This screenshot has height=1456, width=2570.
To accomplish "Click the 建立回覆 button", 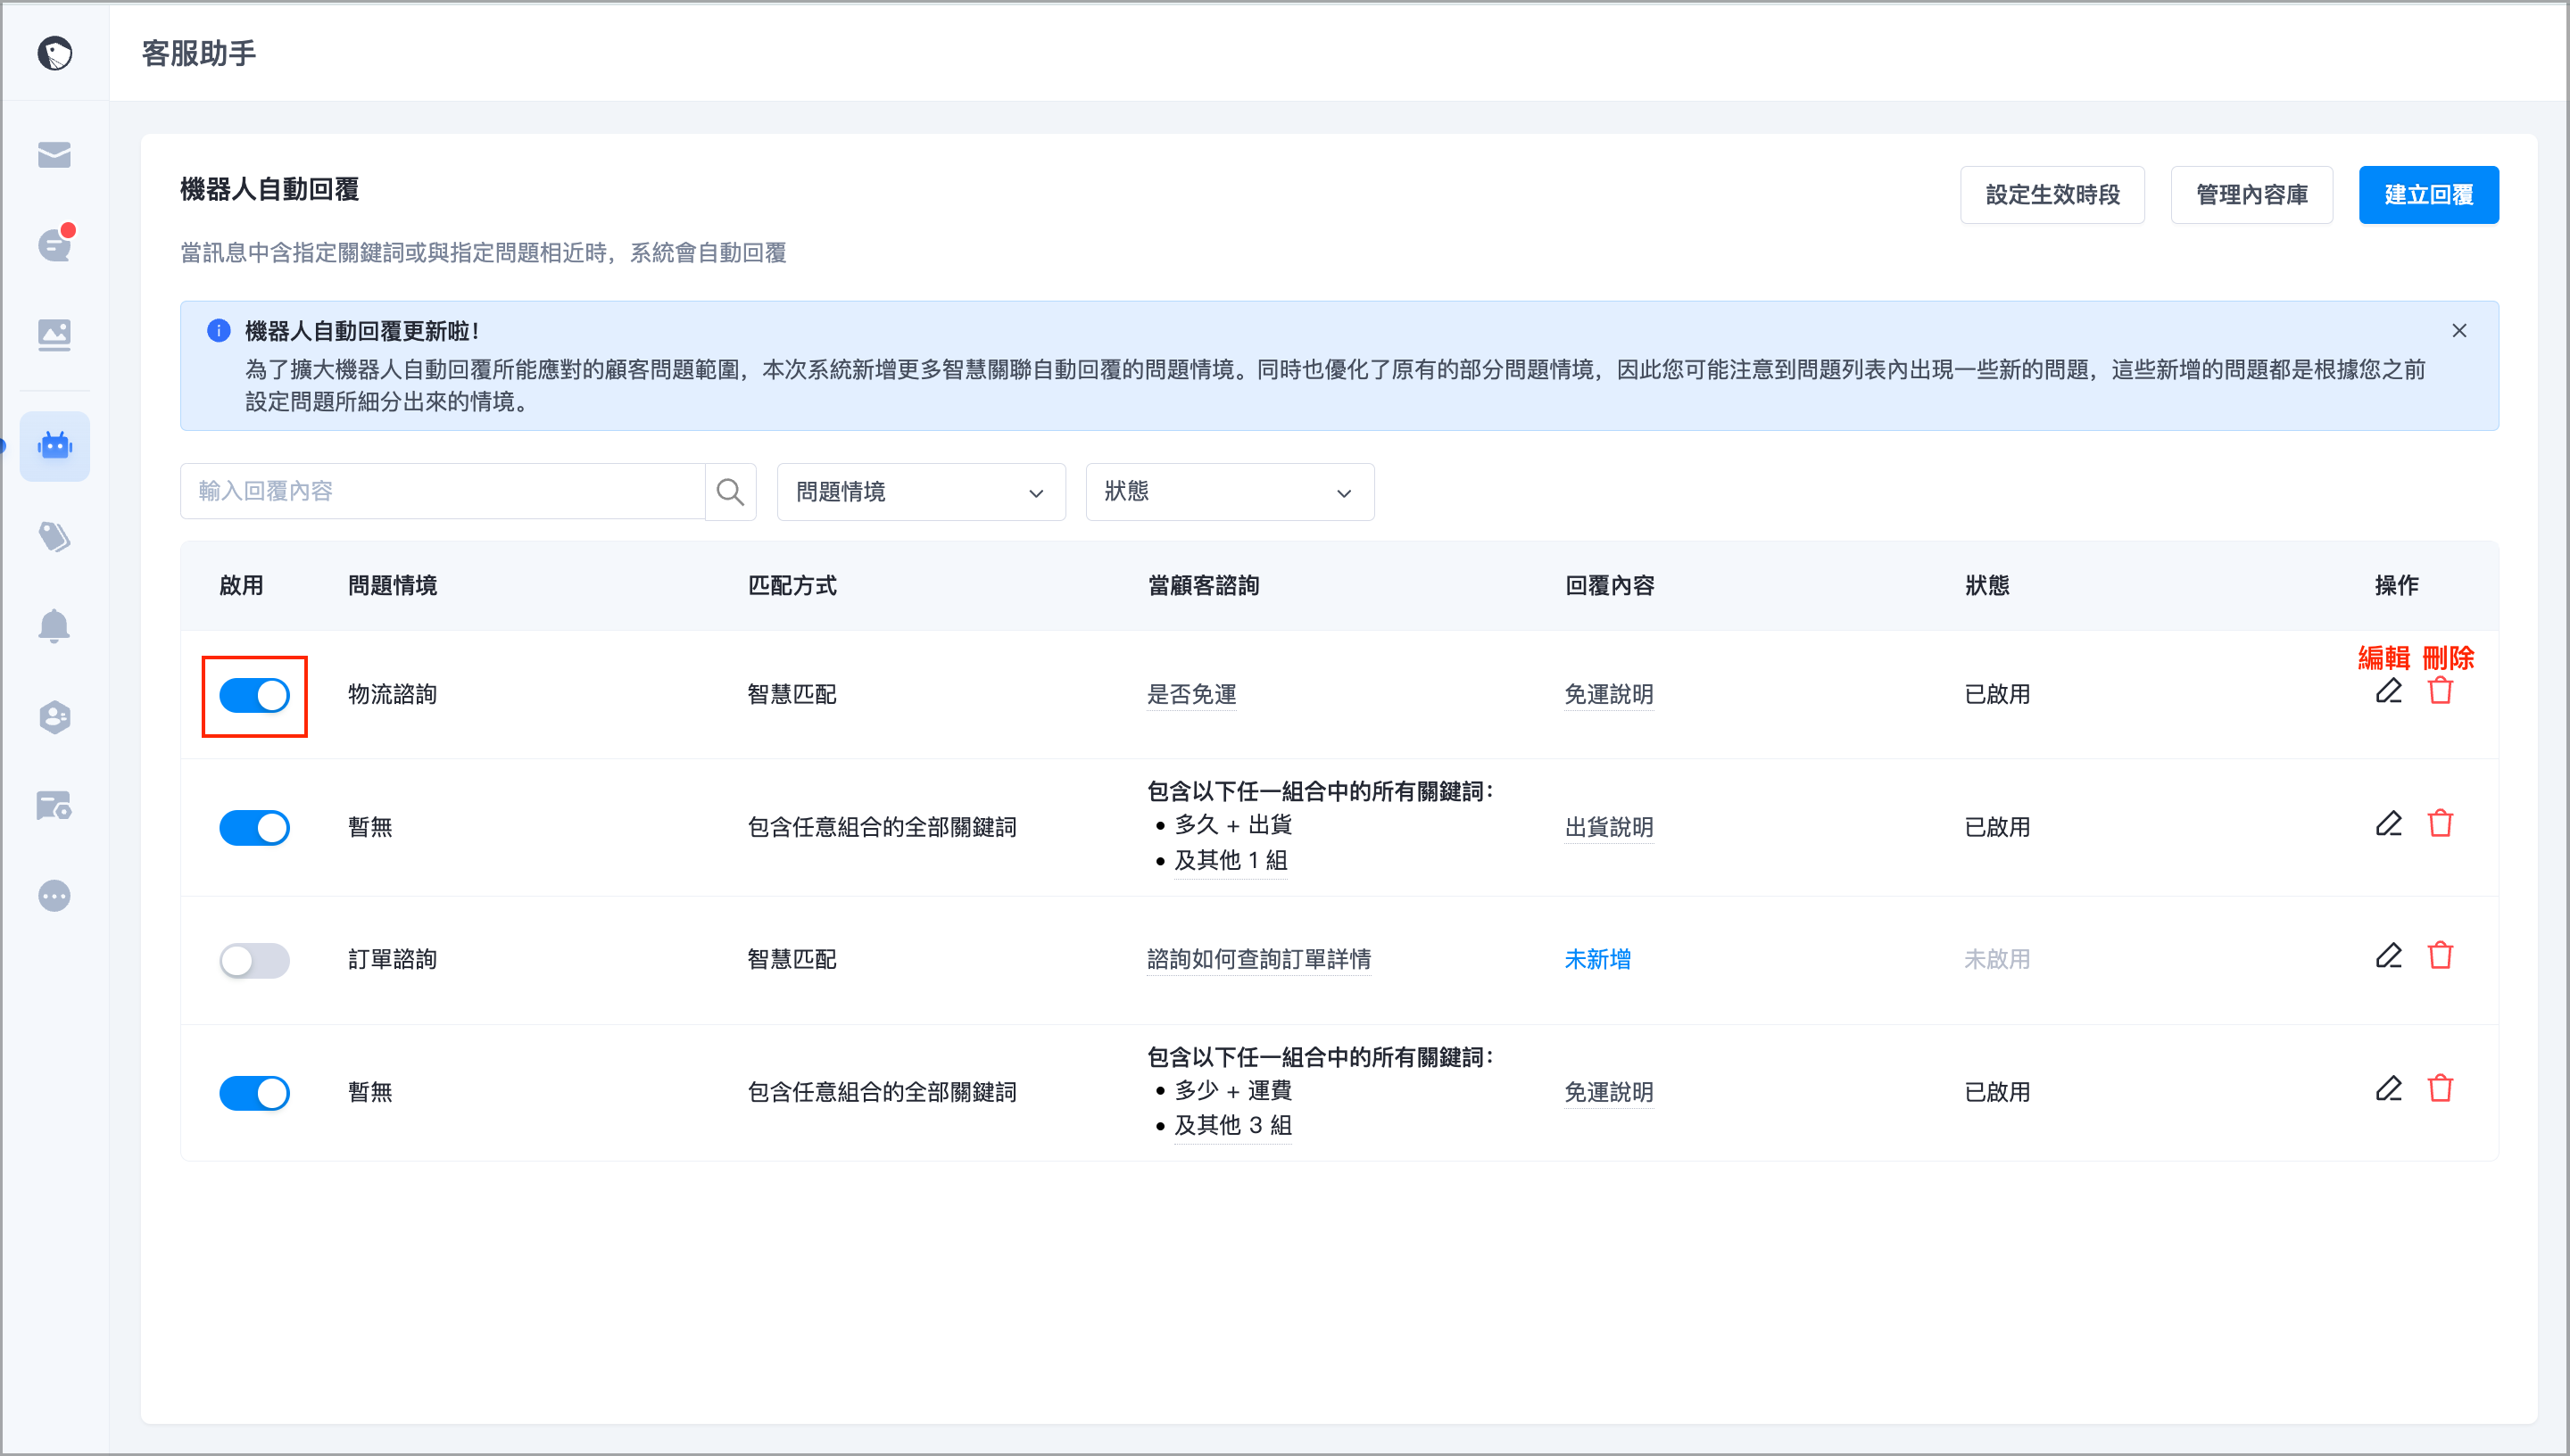I will click(x=2428, y=195).
